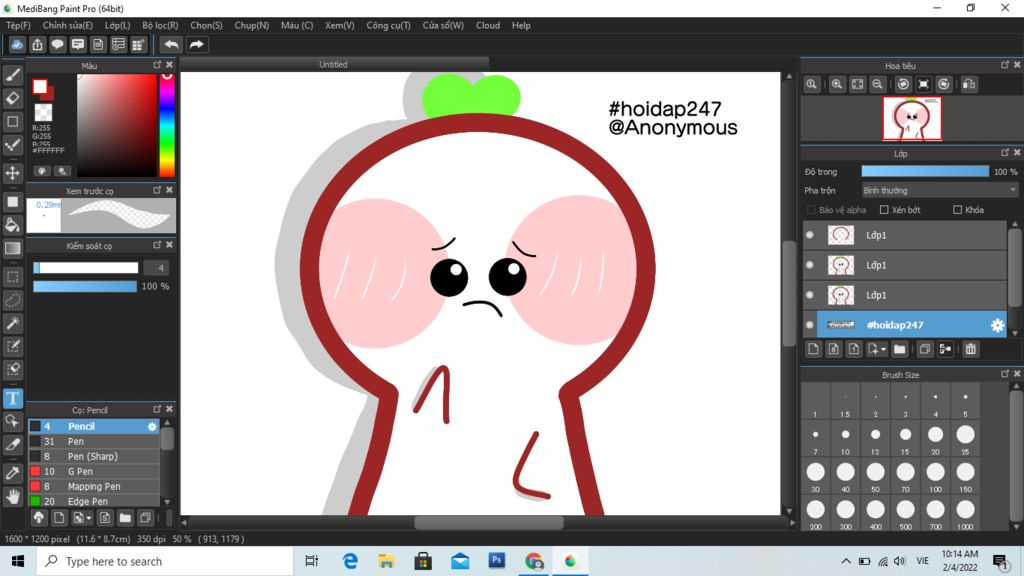Viewport: 1024px width, 576px height.
Task: Select the Magic Wand tool
Action: 12,323
